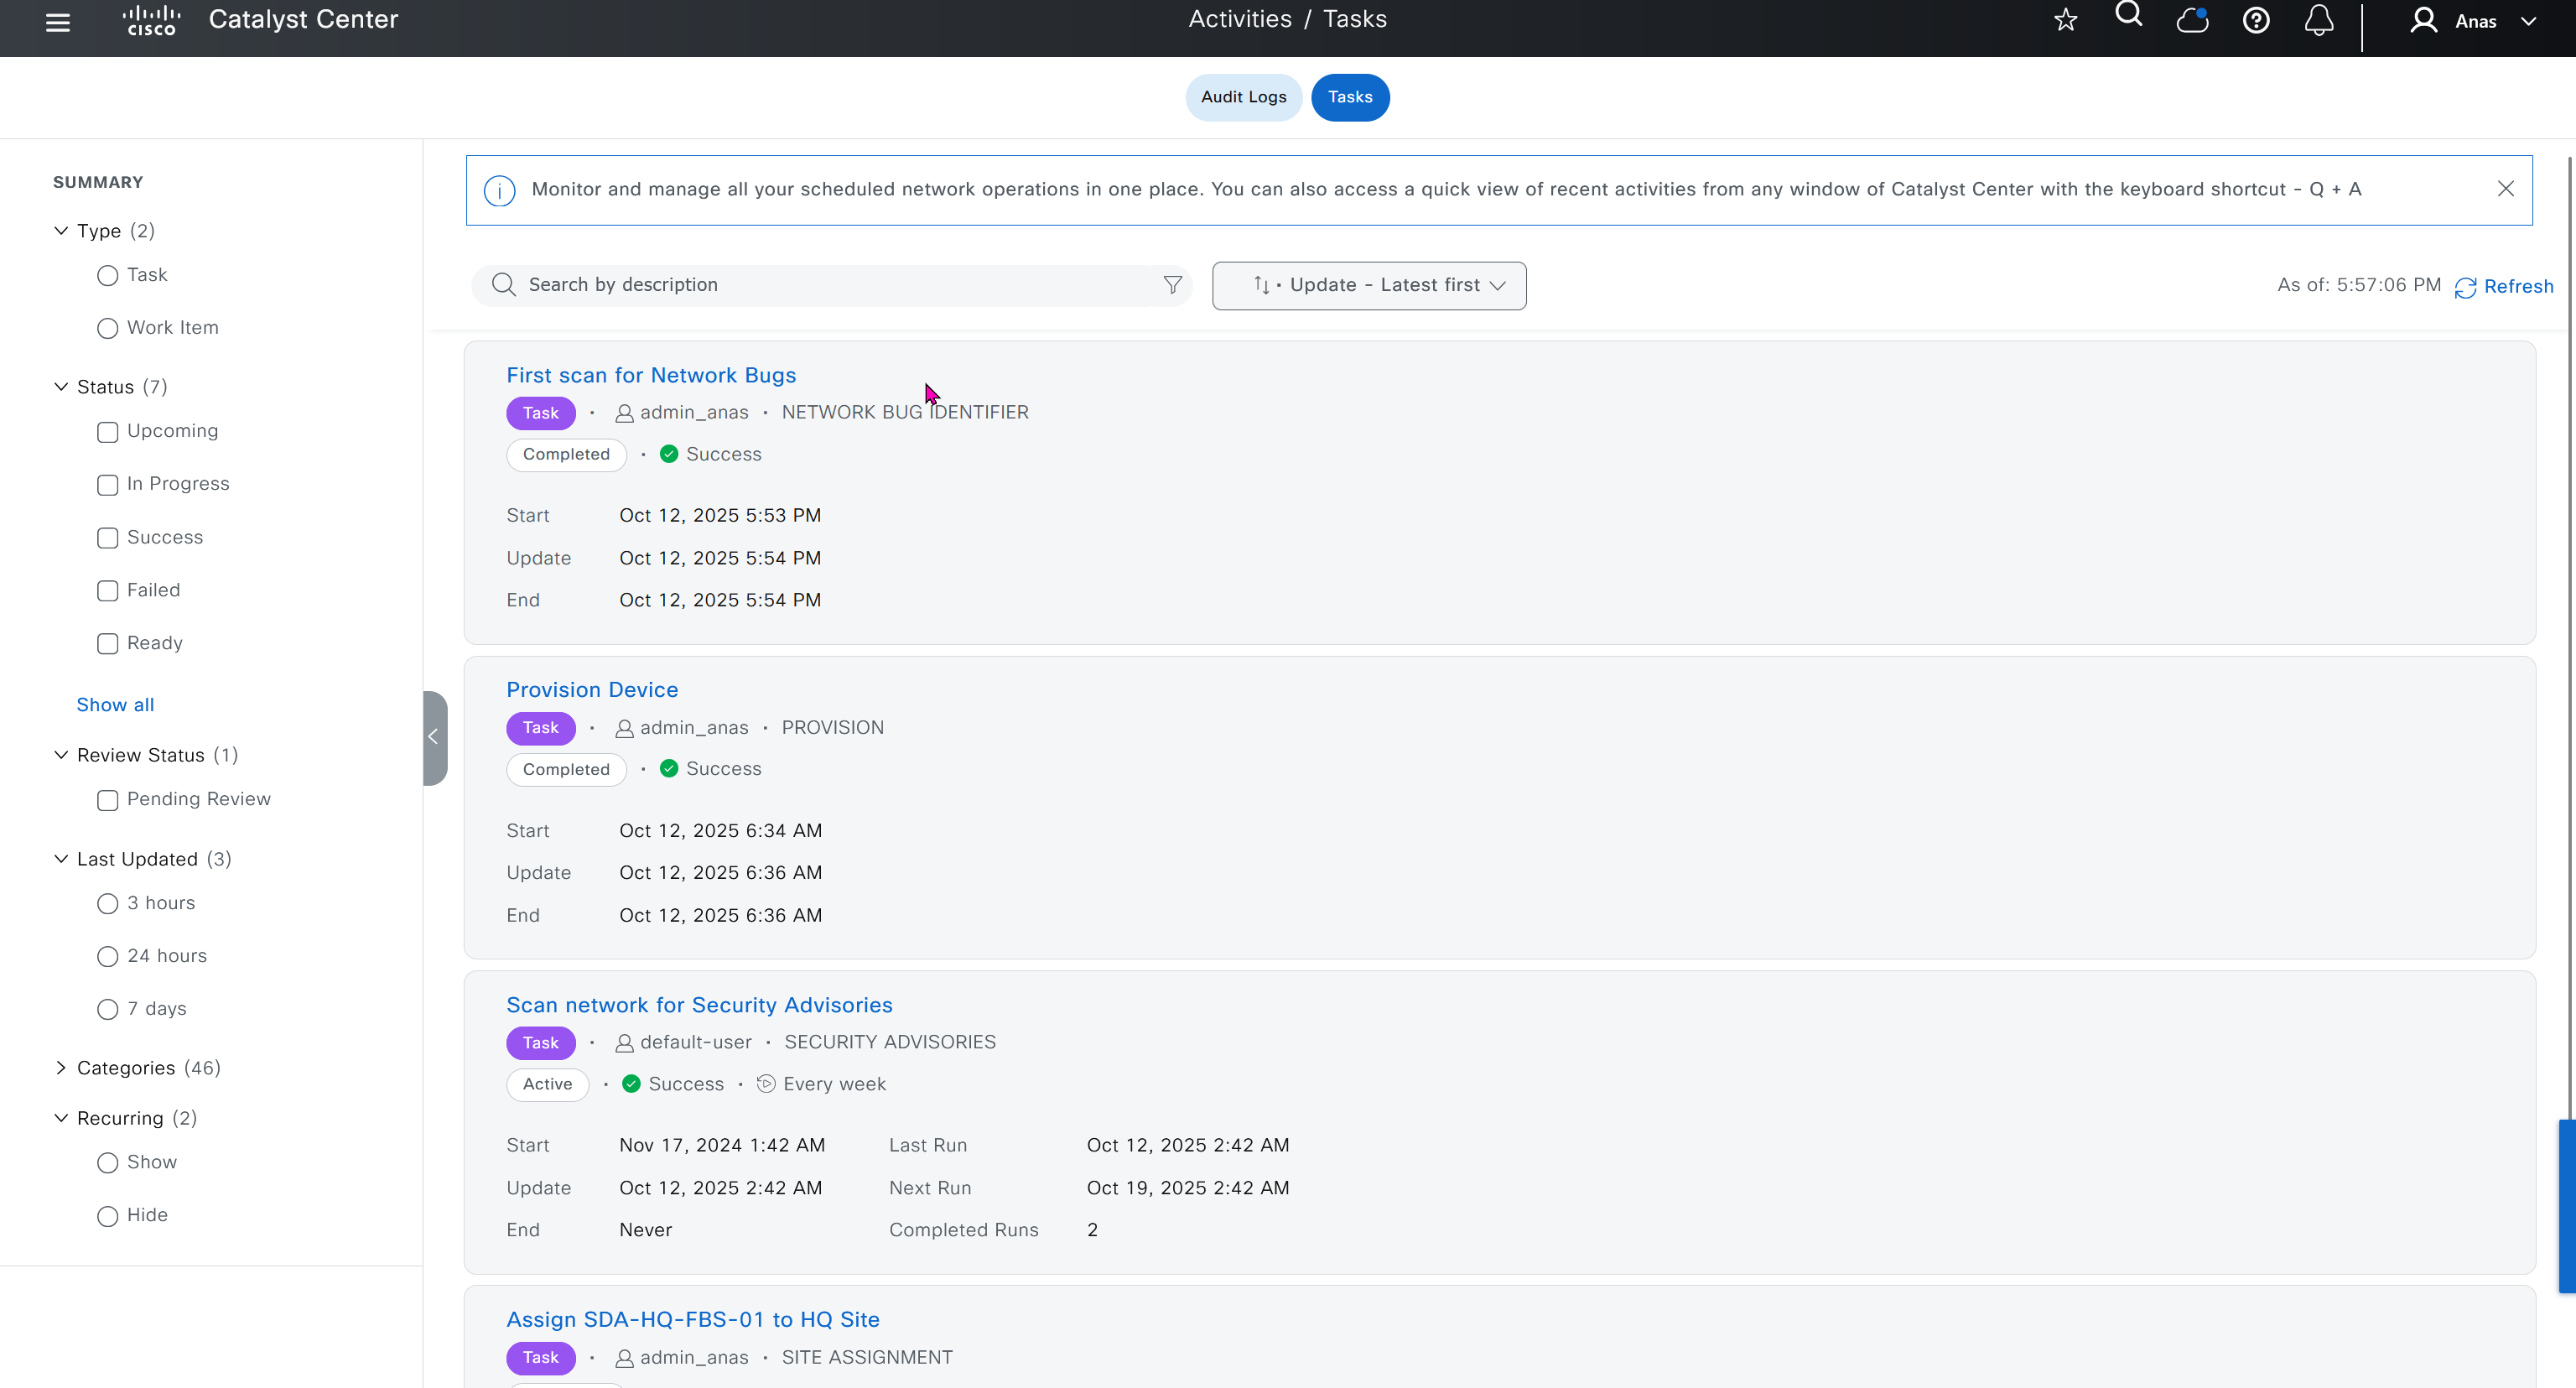Open the notifications bell icon
Image resolution: width=2576 pixels, height=1388 pixels.
(x=2318, y=20)
